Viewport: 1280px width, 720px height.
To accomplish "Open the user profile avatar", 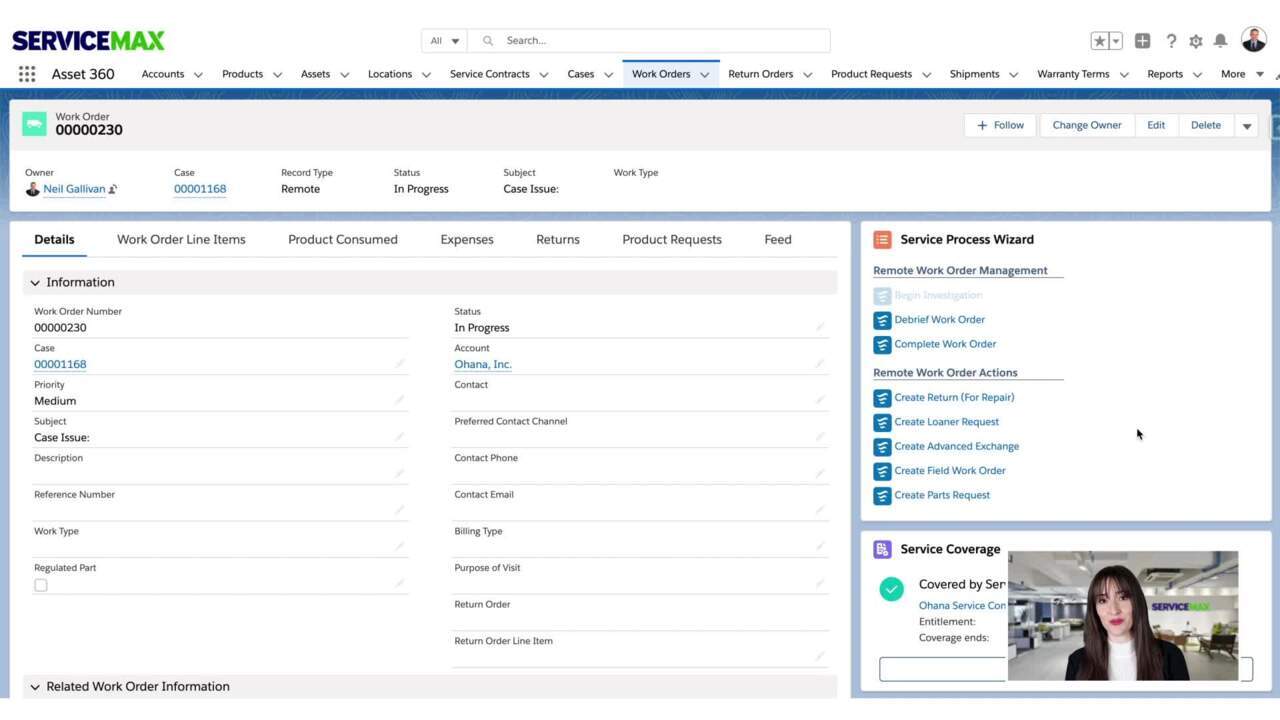I will 1254,40.
